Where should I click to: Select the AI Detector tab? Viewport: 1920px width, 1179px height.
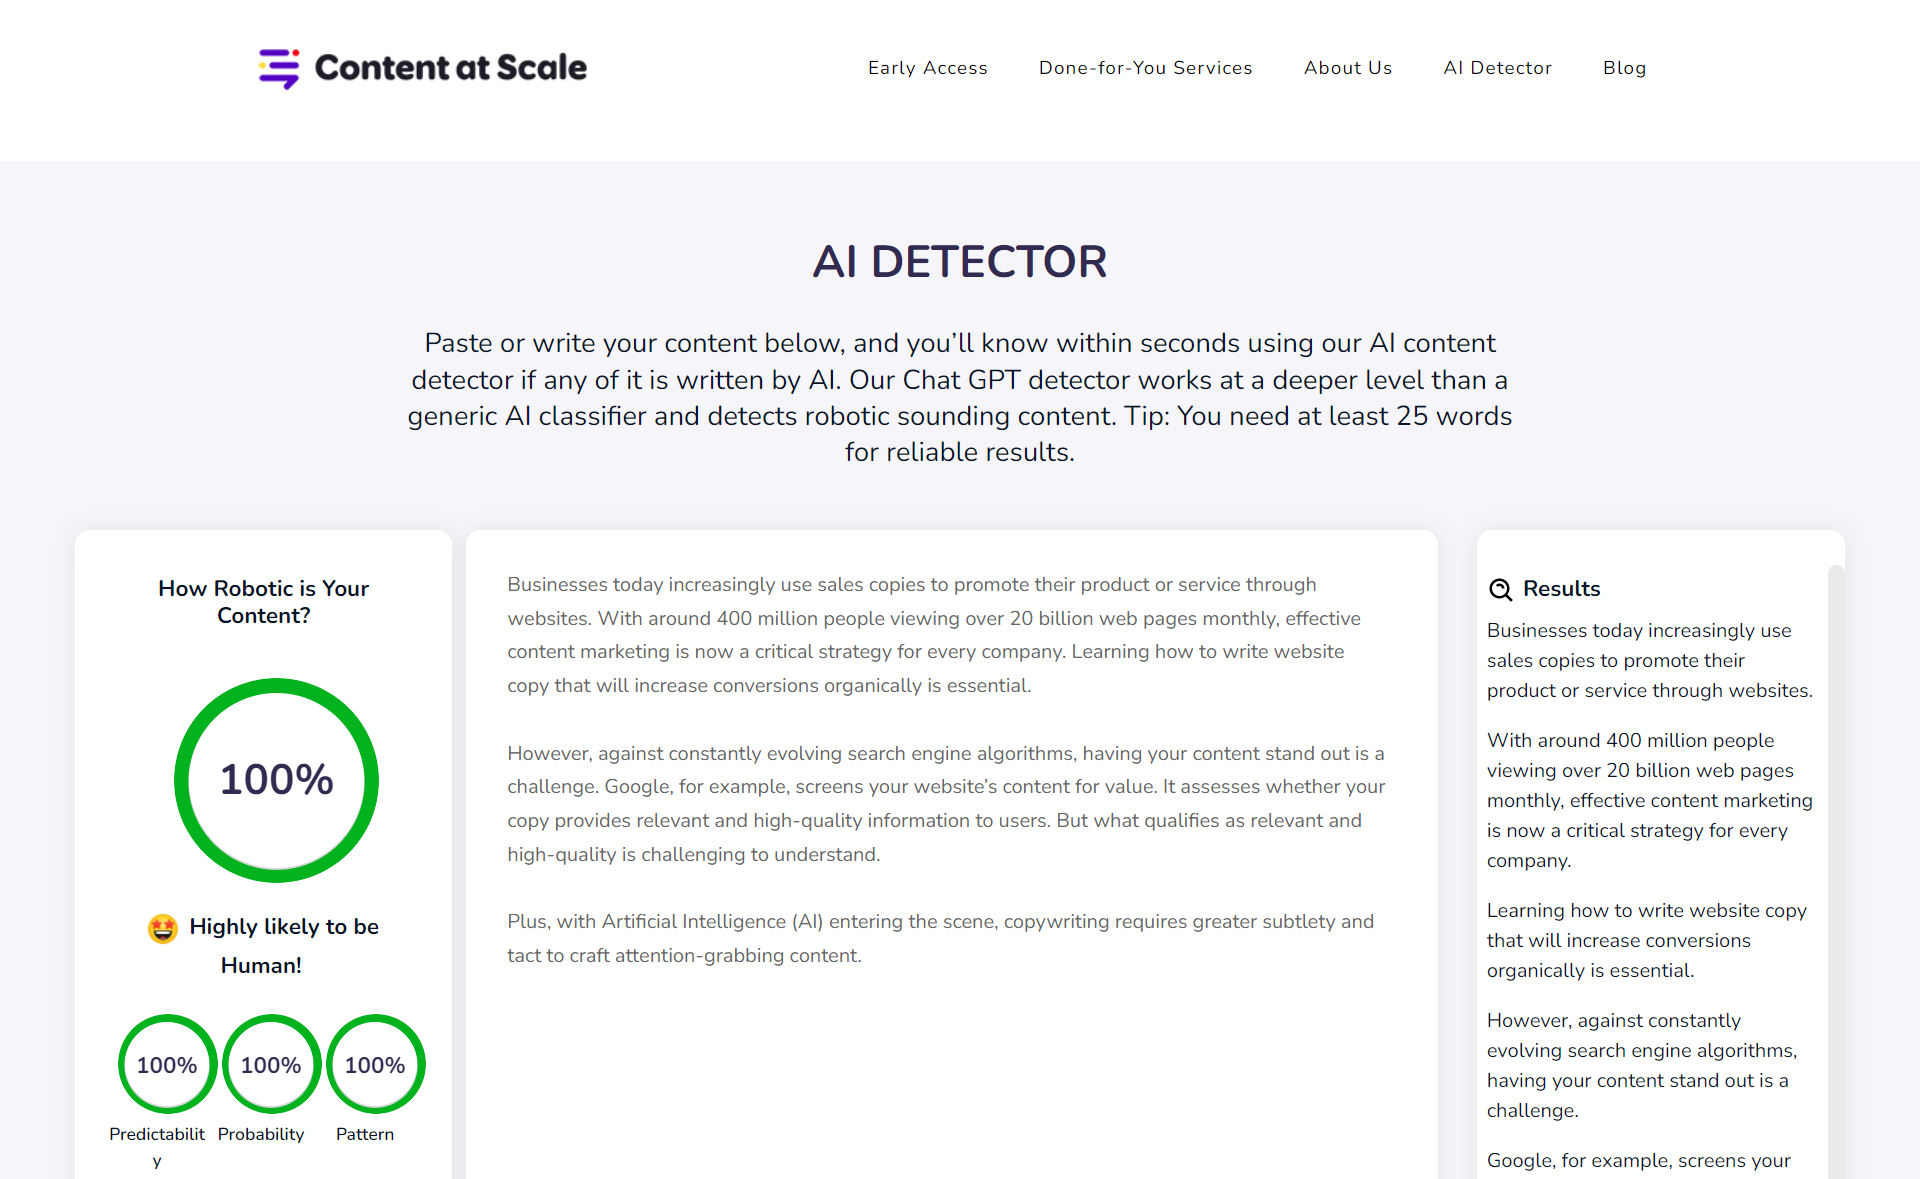[x=1498, y=67]
